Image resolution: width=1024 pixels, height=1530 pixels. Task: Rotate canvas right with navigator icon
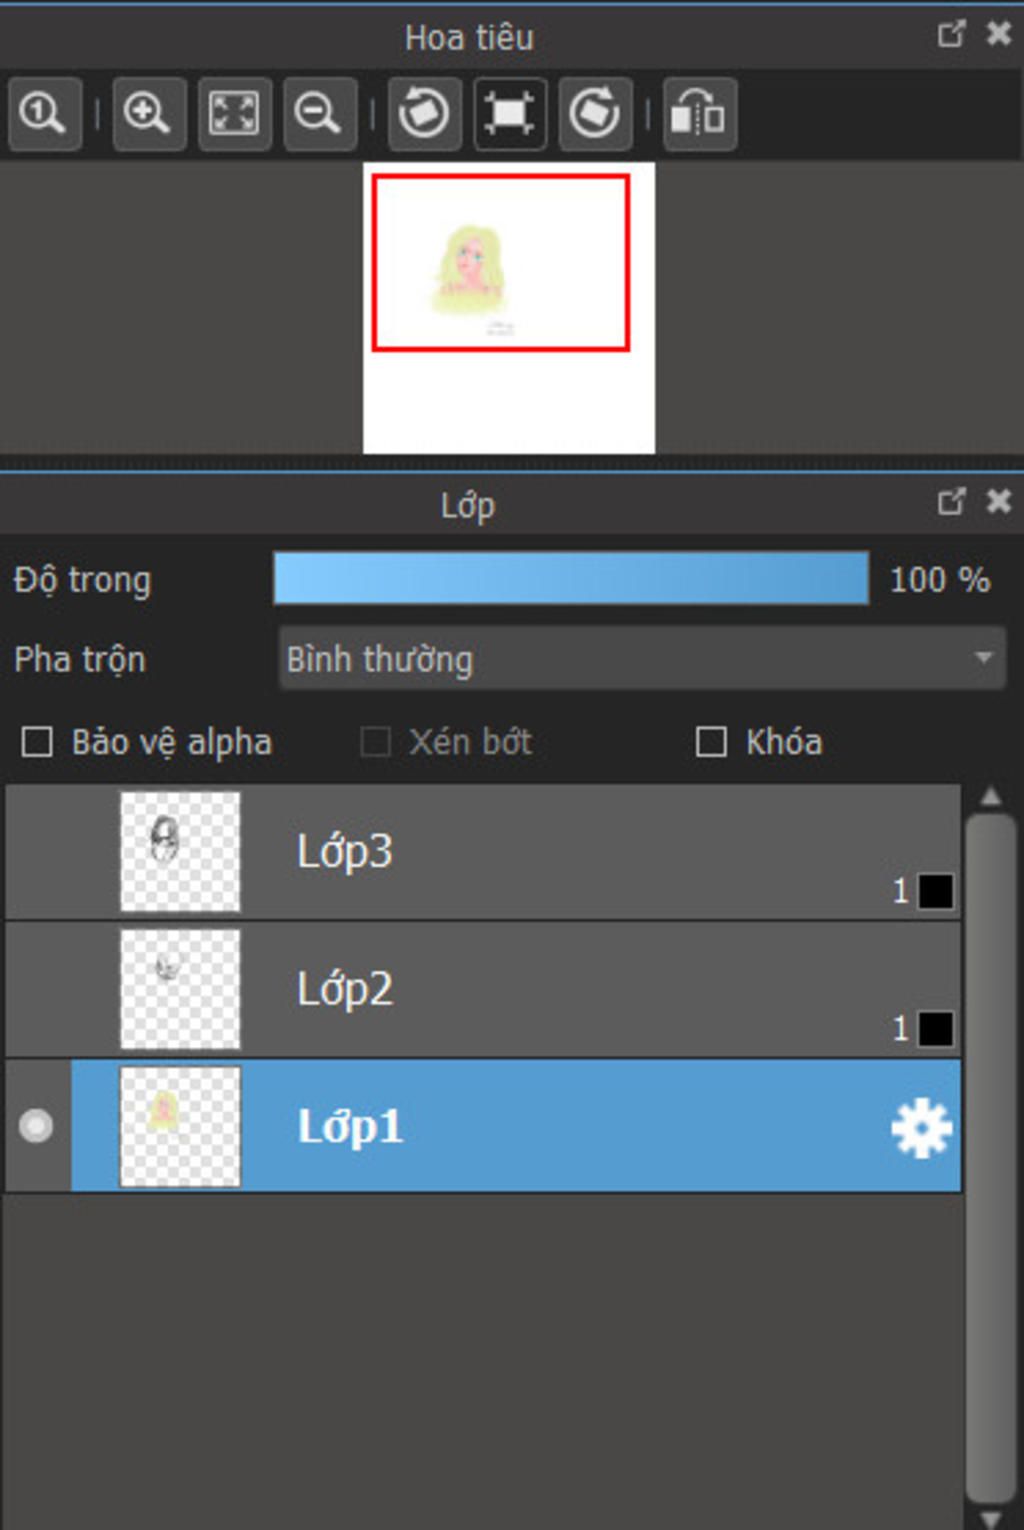tap(595, 113)
